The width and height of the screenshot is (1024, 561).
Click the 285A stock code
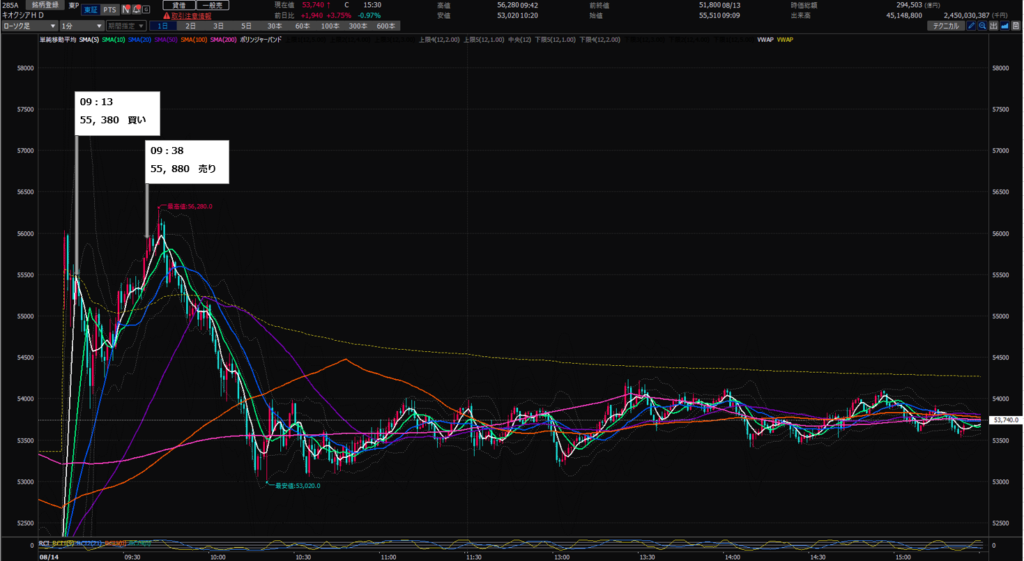click(x=10, y=5)
